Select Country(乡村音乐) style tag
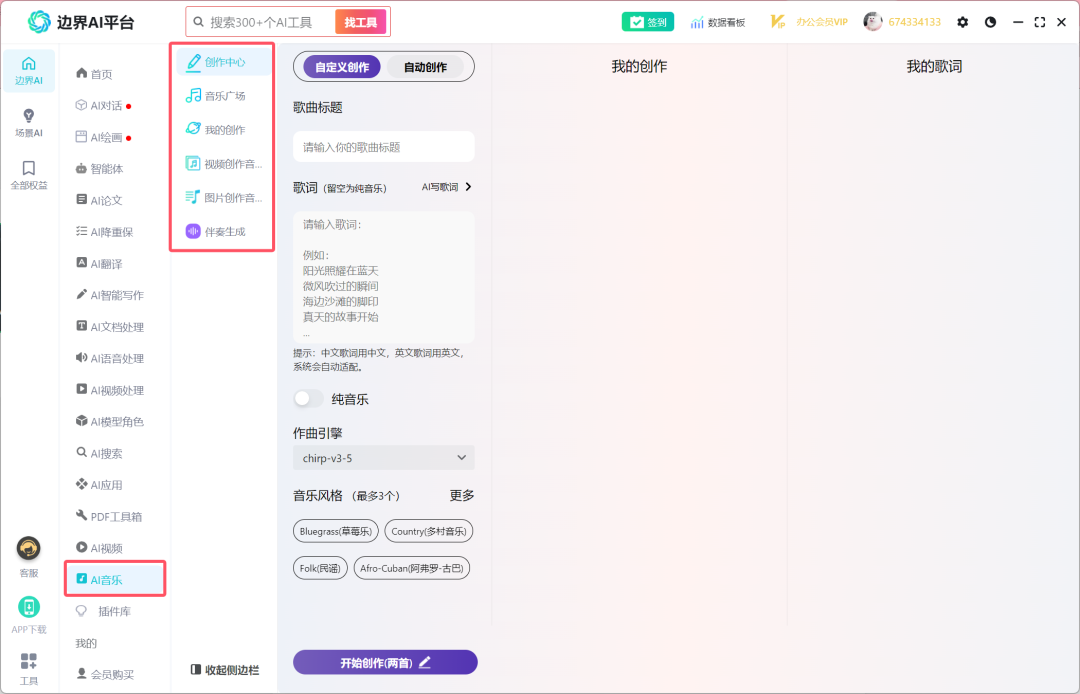The height and width of the screenshot is (694, 1080). [428, 531]
